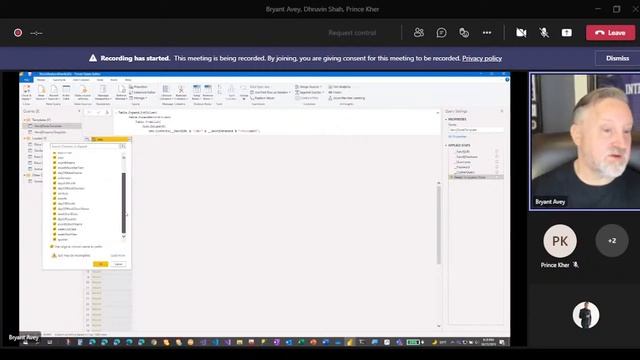Toggle the camera on or off
Screen dimensions: 640x360
521,33
